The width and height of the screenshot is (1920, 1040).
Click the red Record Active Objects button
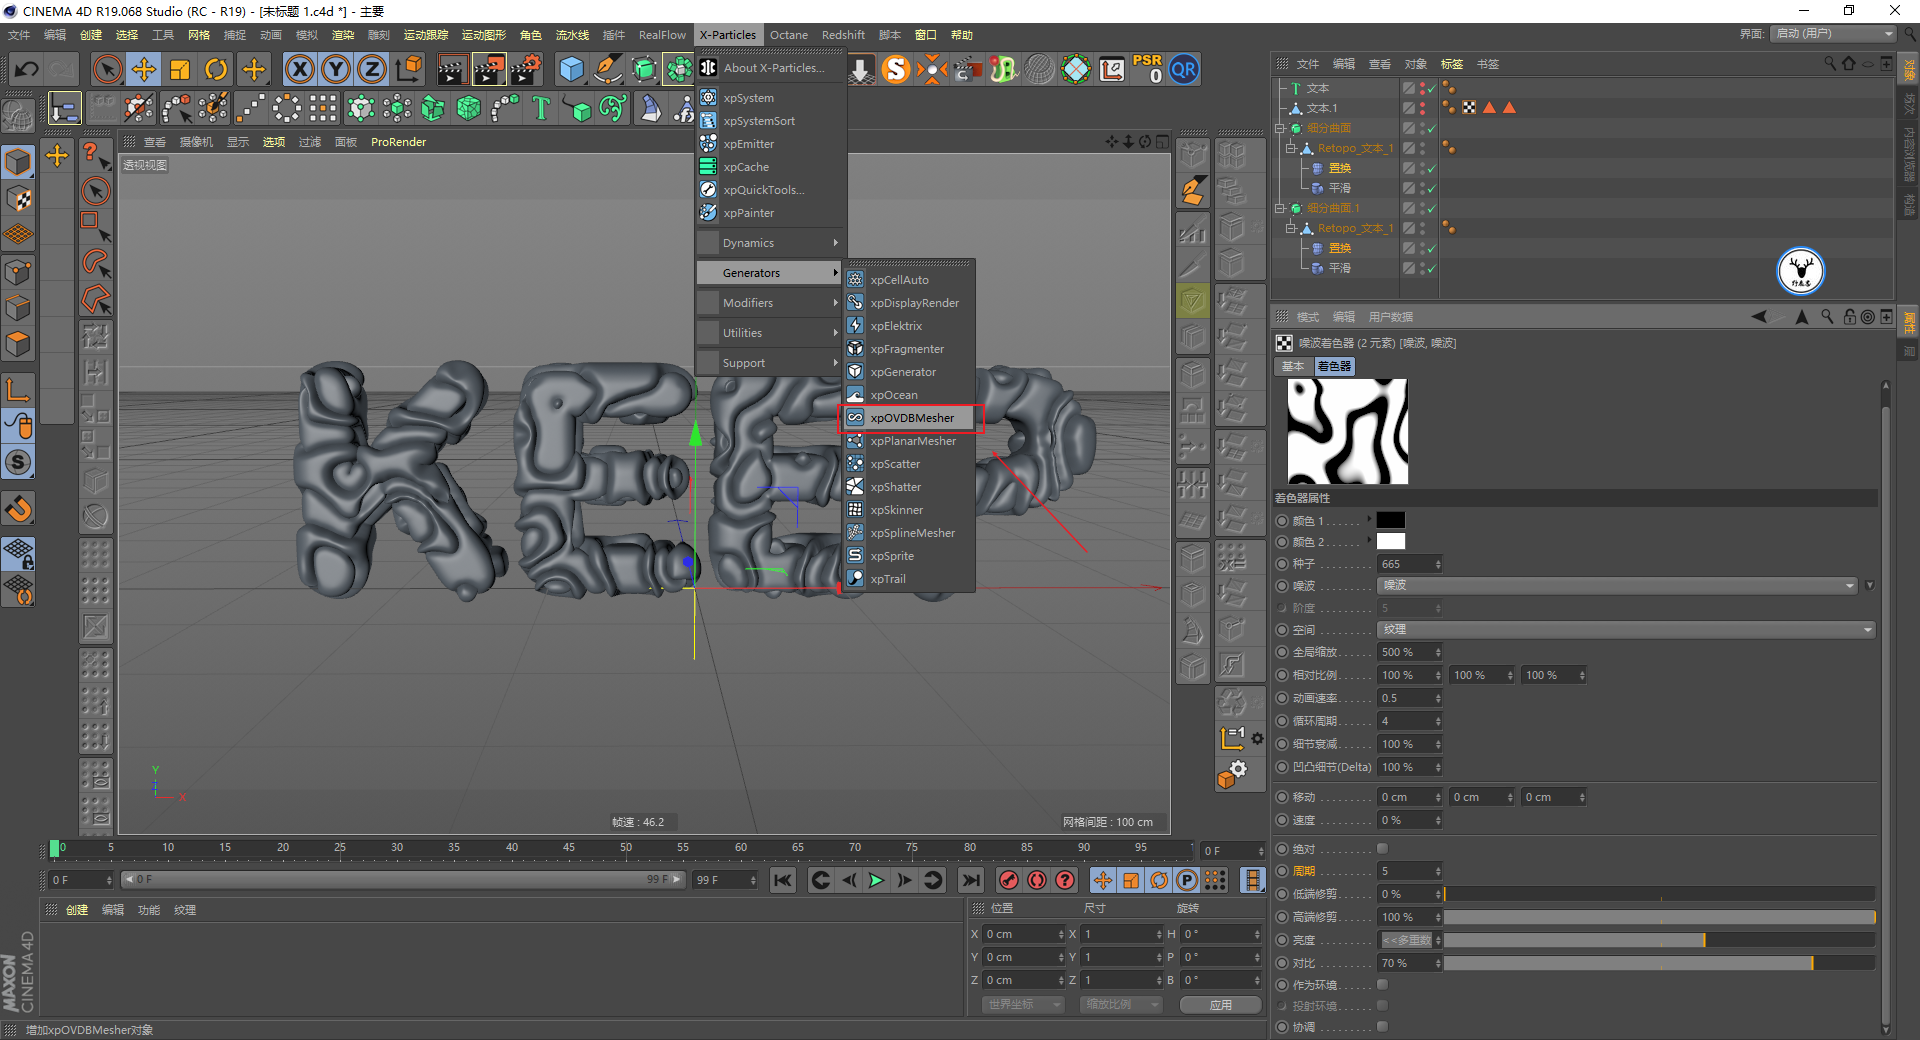tap(1009, 880)
